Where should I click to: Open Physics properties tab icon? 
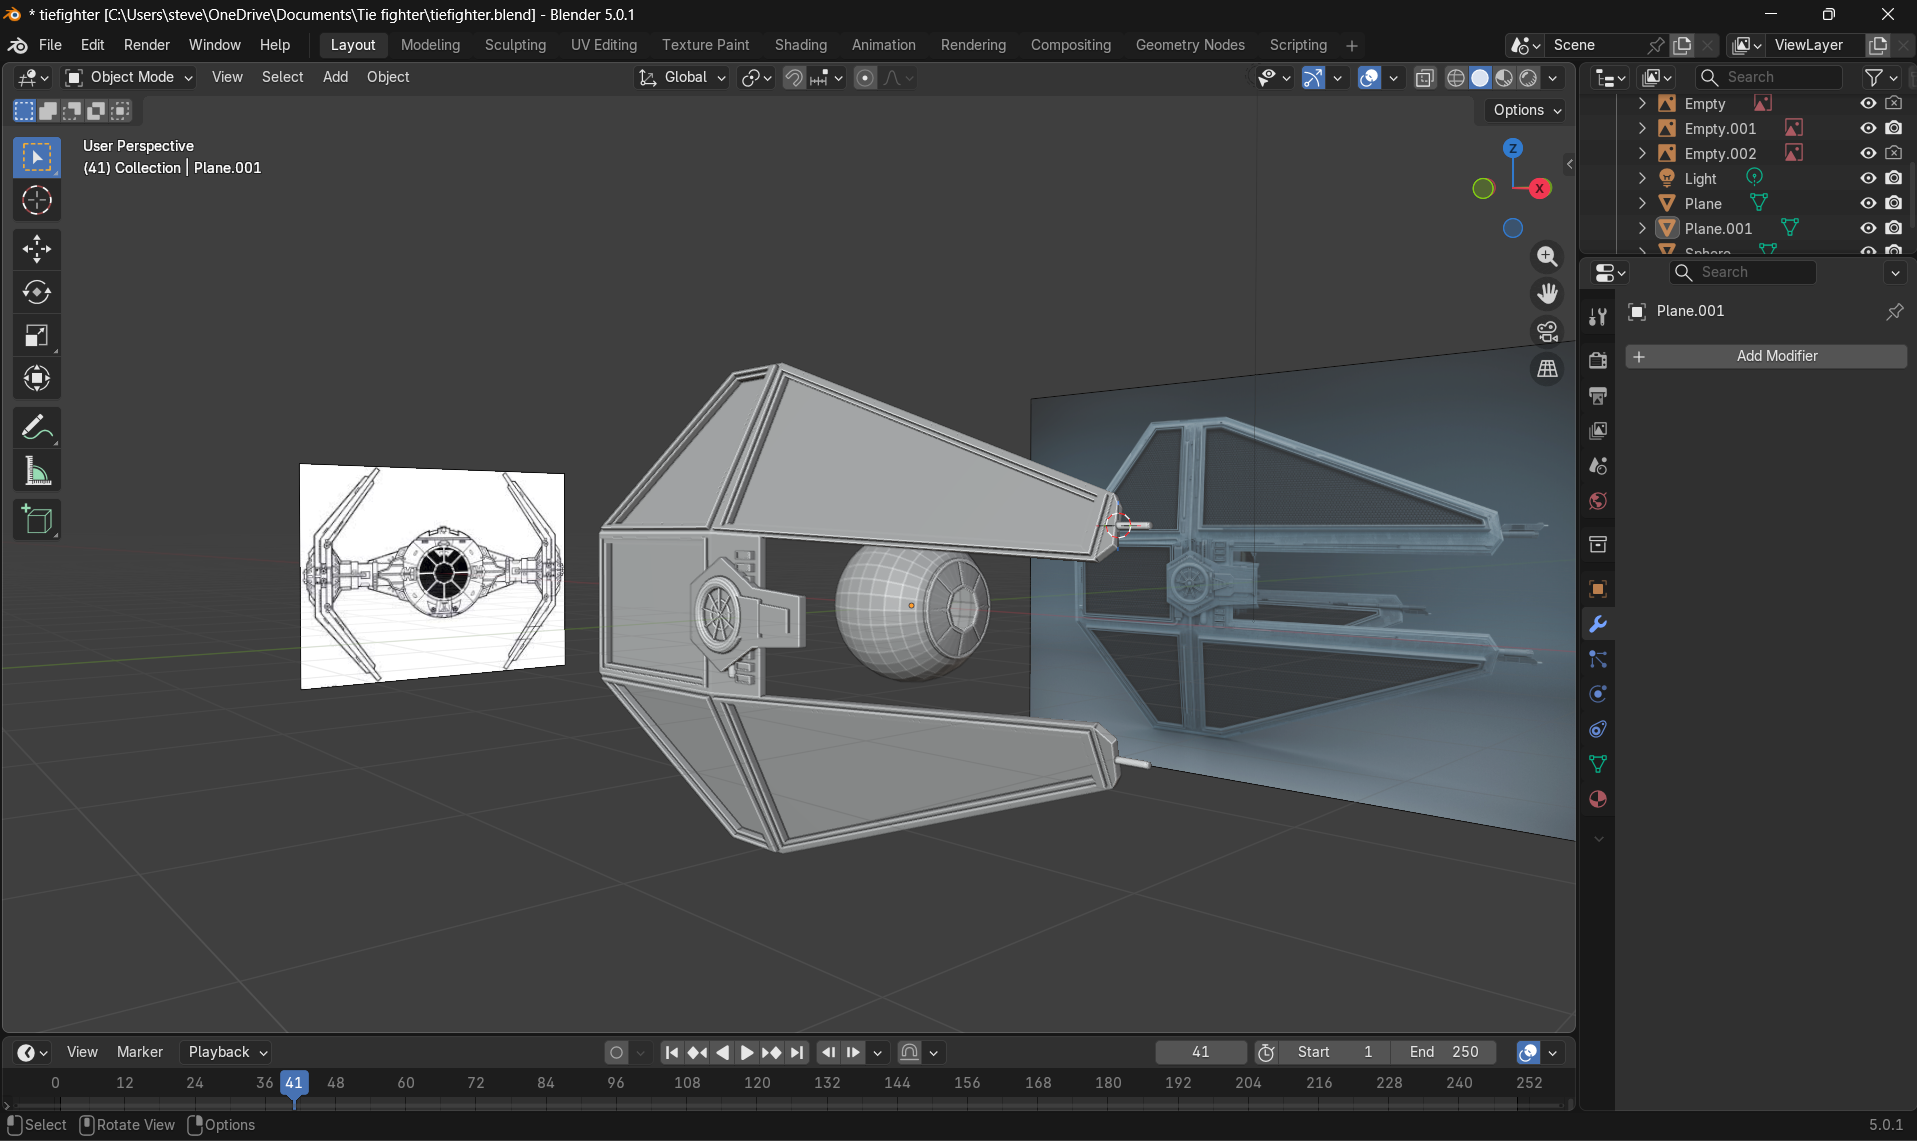pos(1598,694)
